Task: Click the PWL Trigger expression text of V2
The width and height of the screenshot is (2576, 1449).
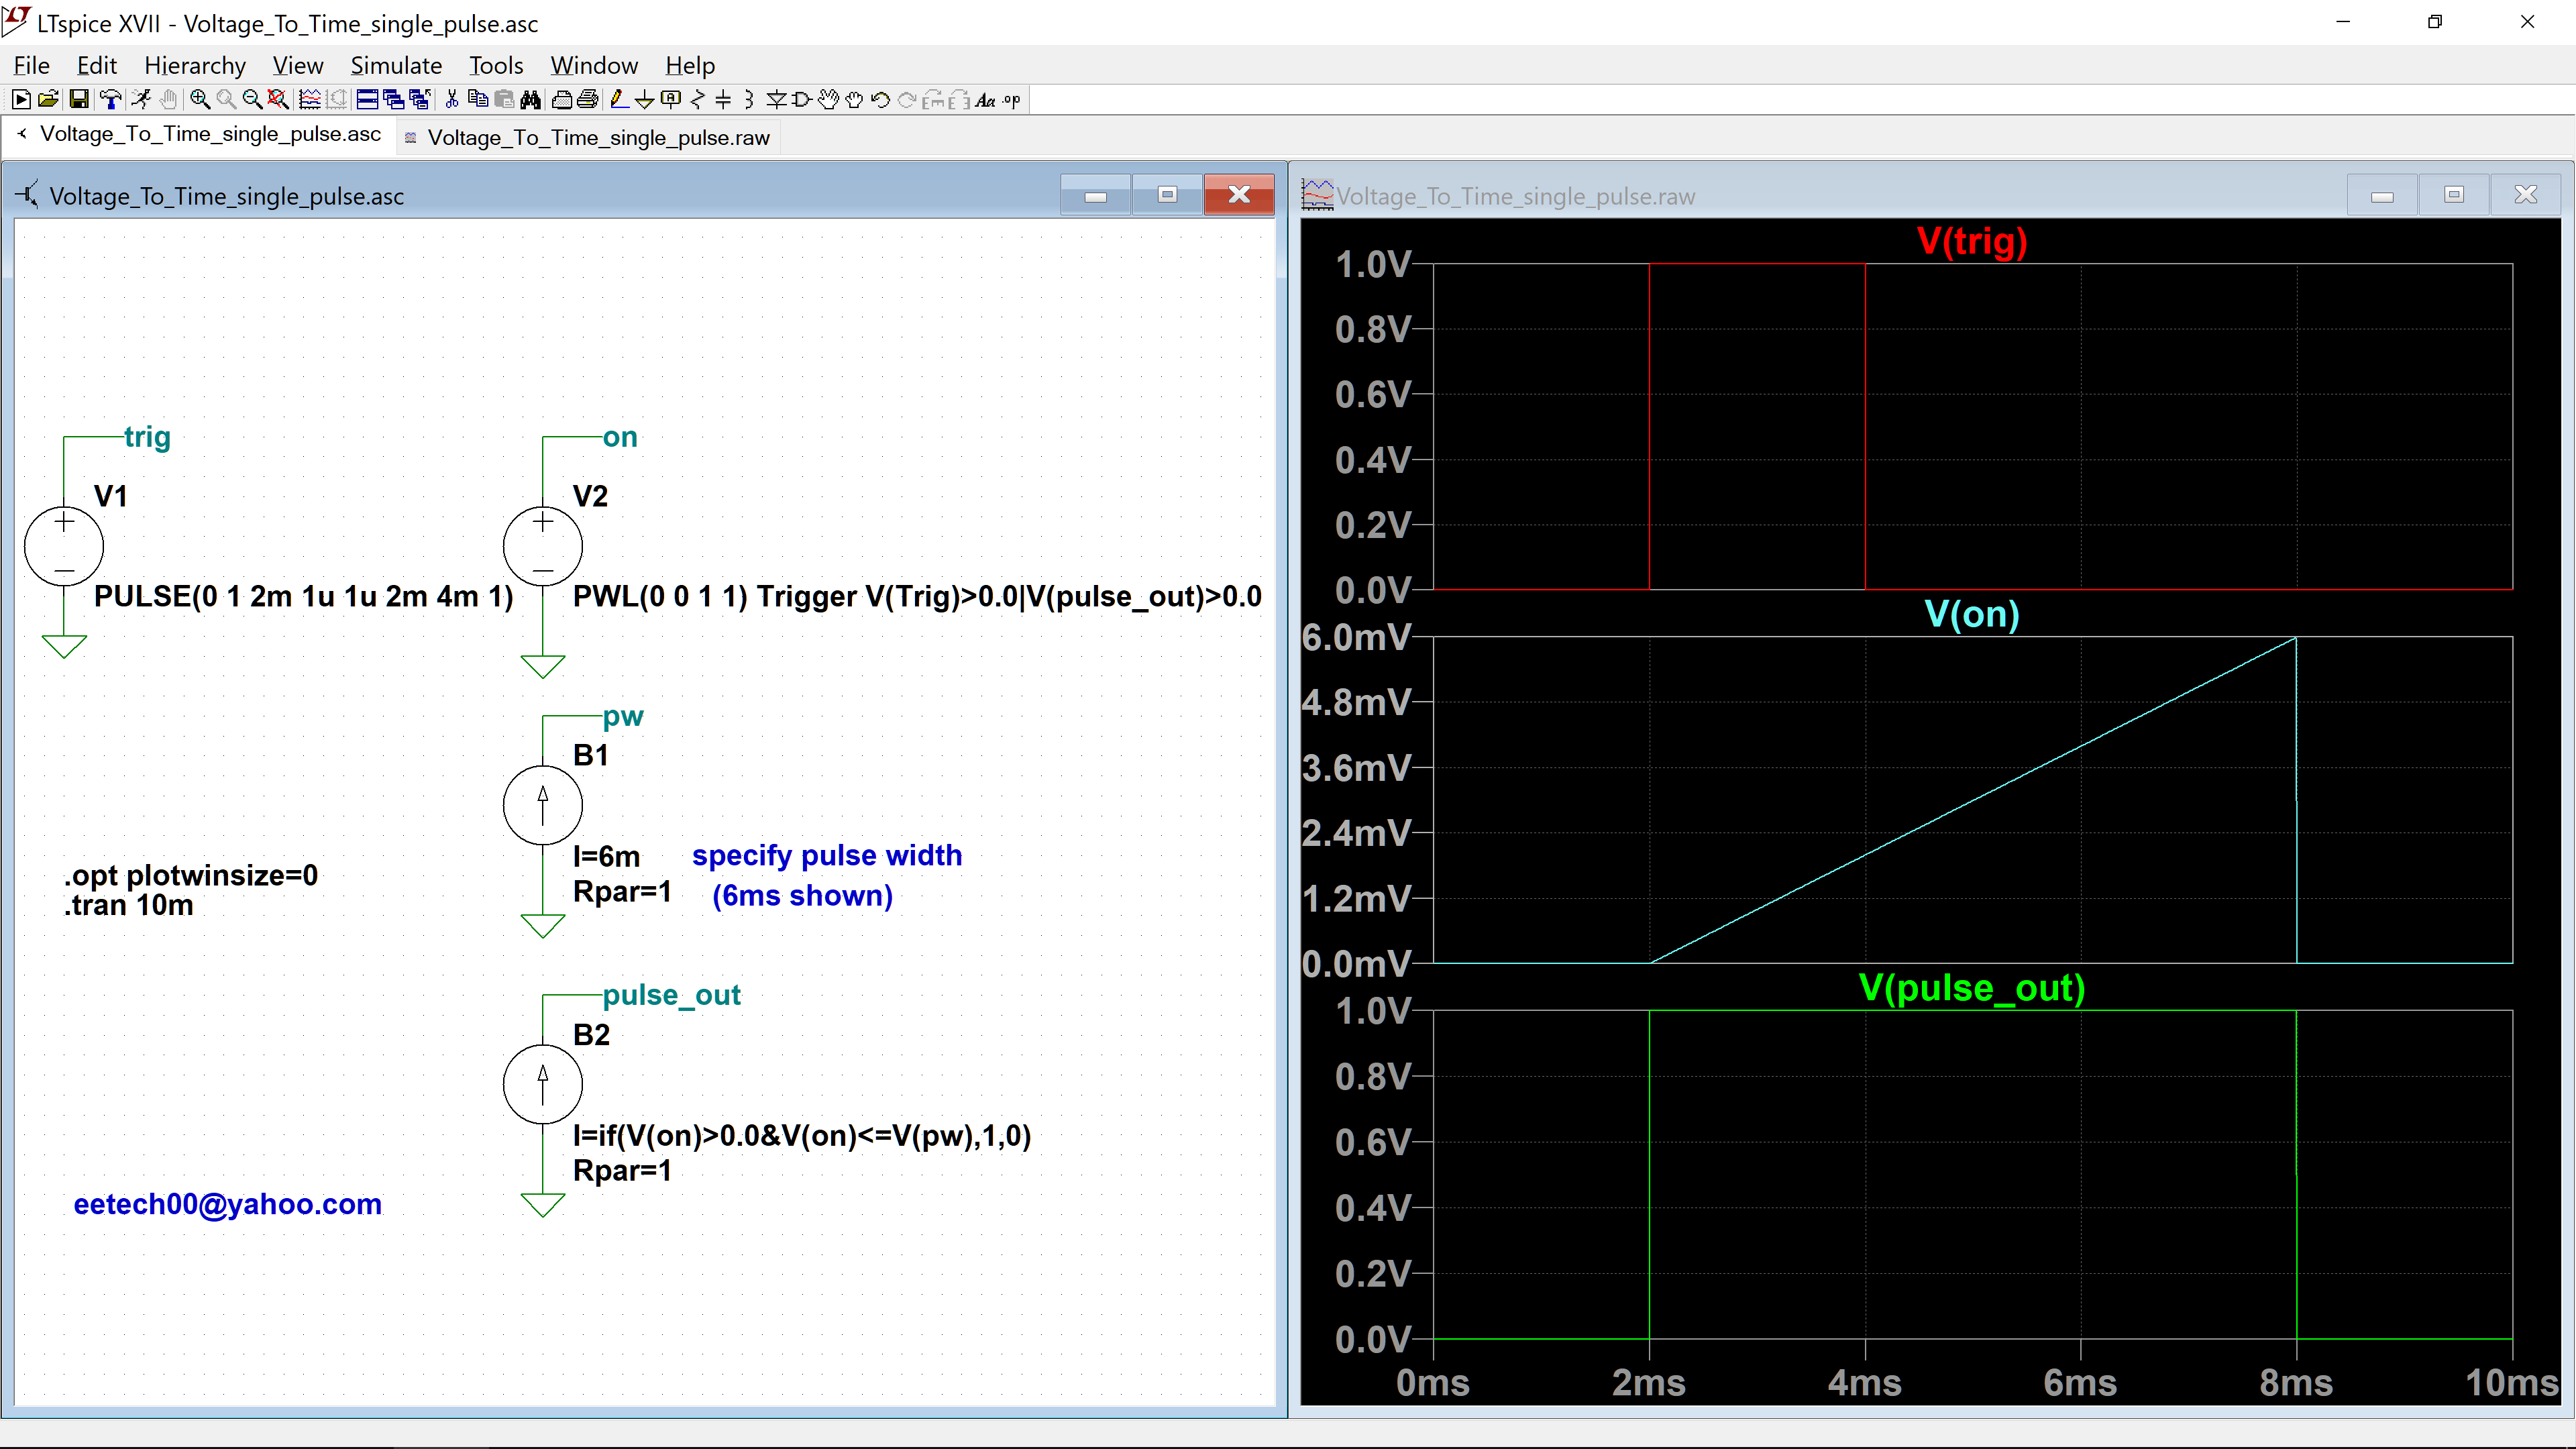Action: pyautogui.click(x=917, y=597)
